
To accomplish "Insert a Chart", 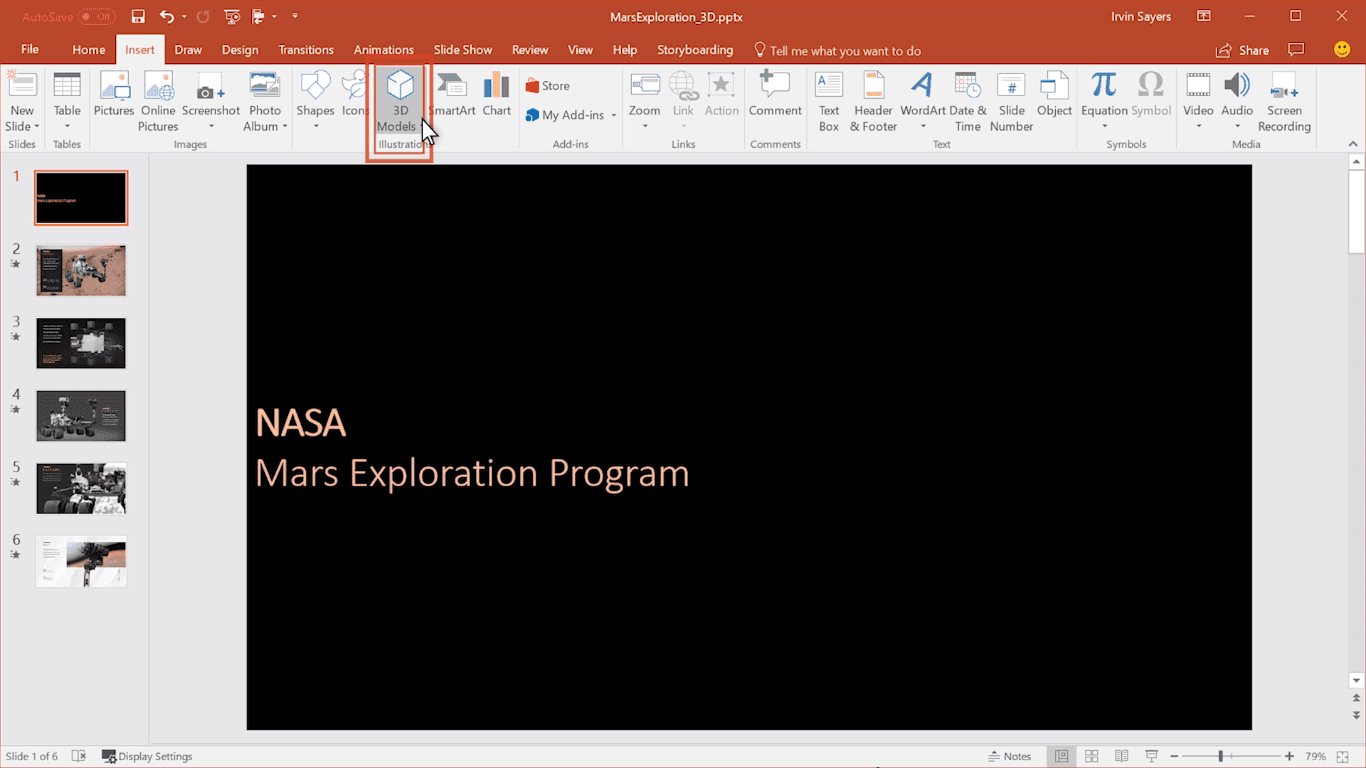I will [497, 95].
